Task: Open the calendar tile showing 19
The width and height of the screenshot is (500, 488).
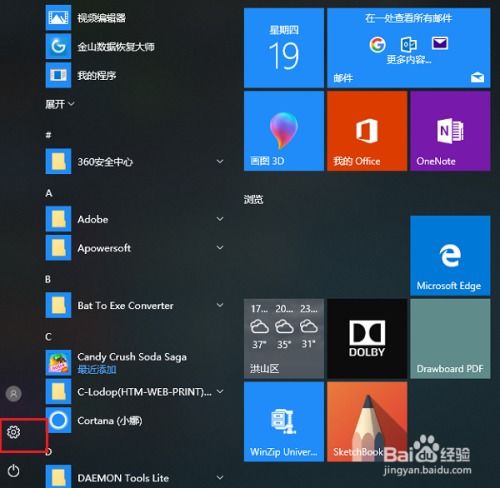Action: coord(284,48)
